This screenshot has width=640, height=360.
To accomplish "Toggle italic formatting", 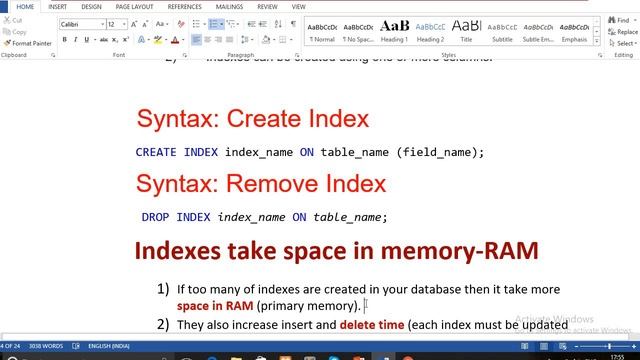I will click(76, 40).
